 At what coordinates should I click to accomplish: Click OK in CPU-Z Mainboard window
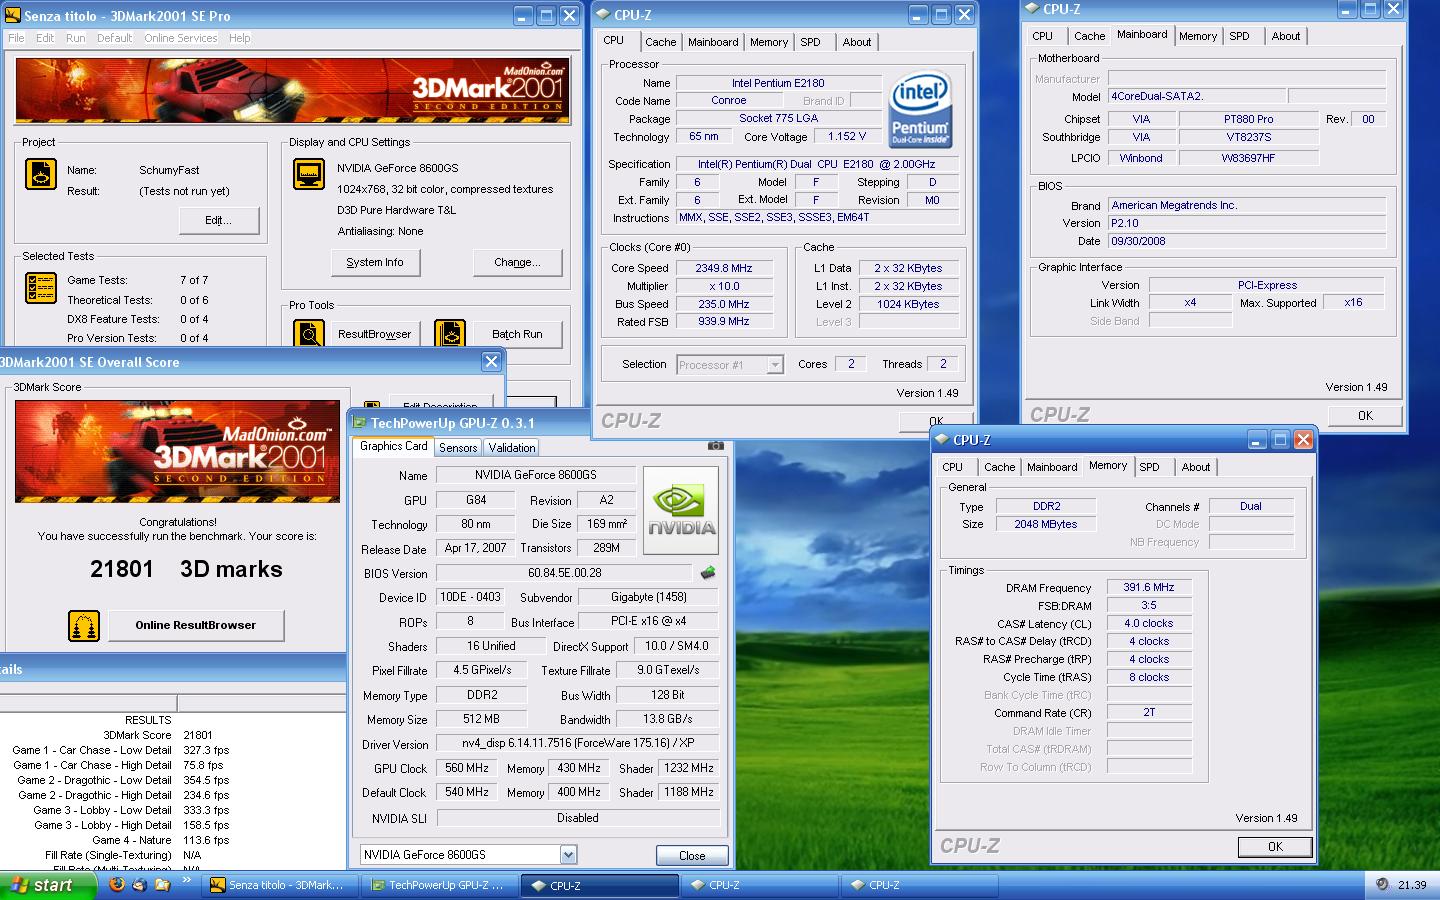1365,416
